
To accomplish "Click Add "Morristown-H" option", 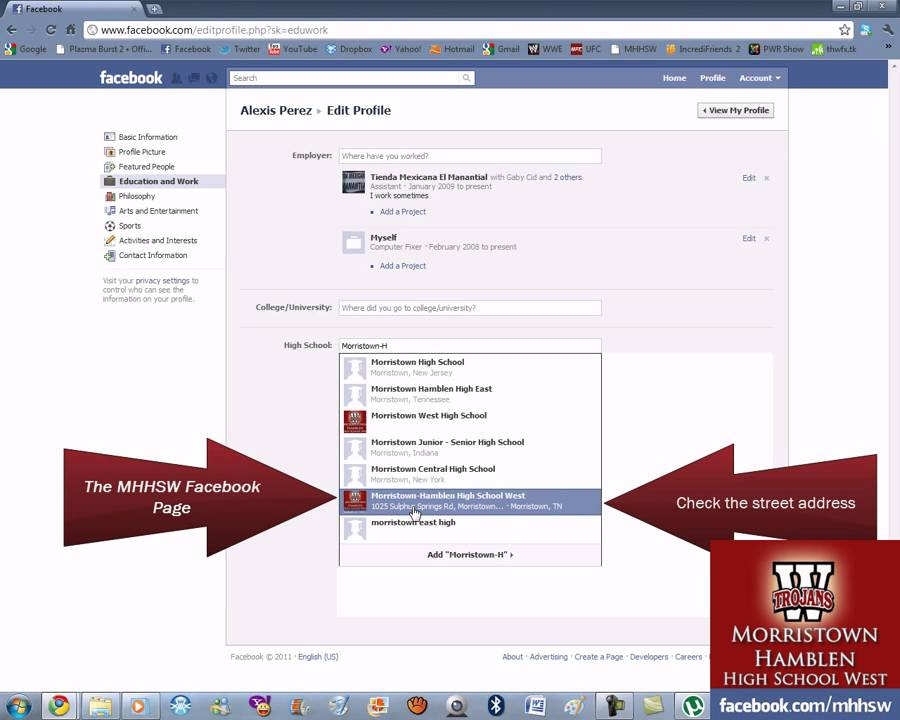I will 470,555.
